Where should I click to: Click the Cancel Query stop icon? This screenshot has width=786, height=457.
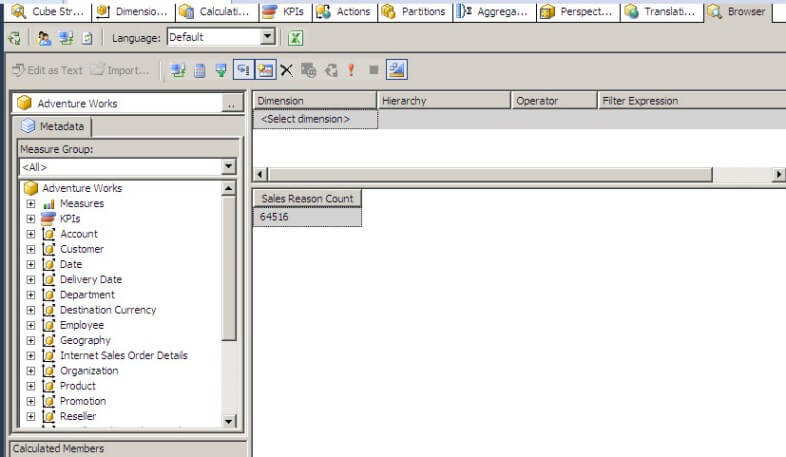373,70
